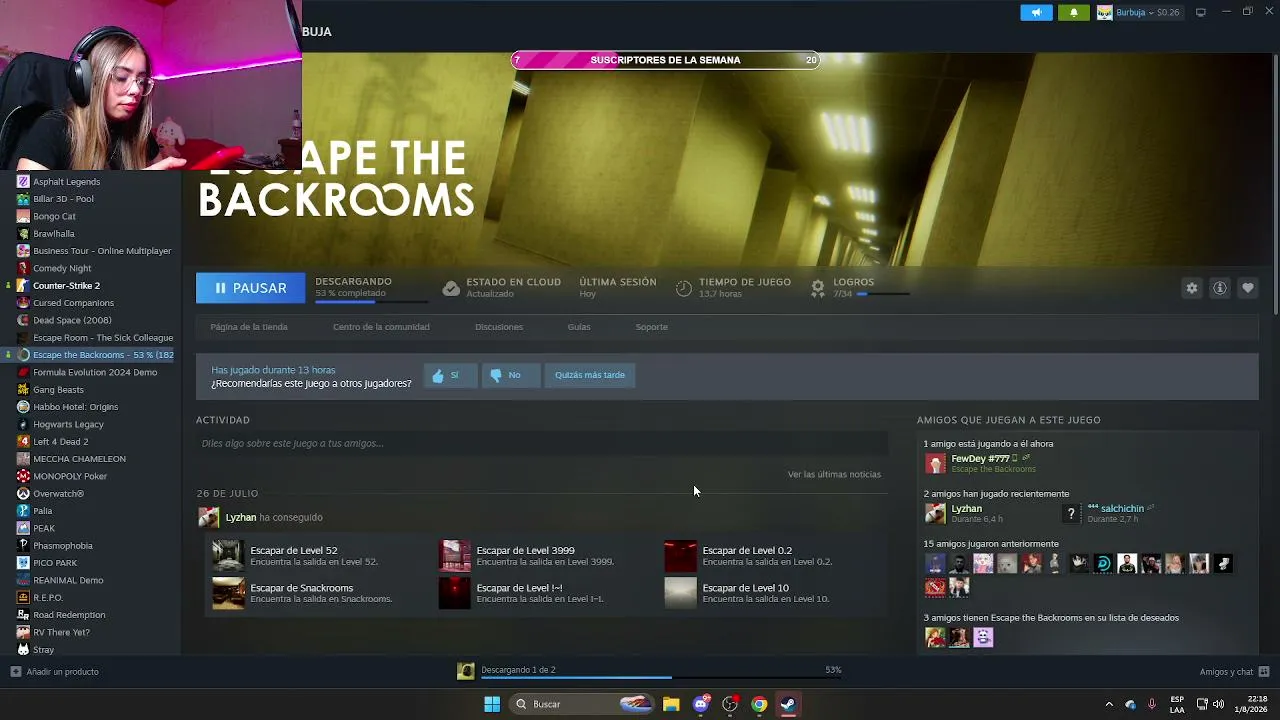Screen dimensions: 1280x720
Task: Click the PICO PARK game icon
Action: coord(23,563)
